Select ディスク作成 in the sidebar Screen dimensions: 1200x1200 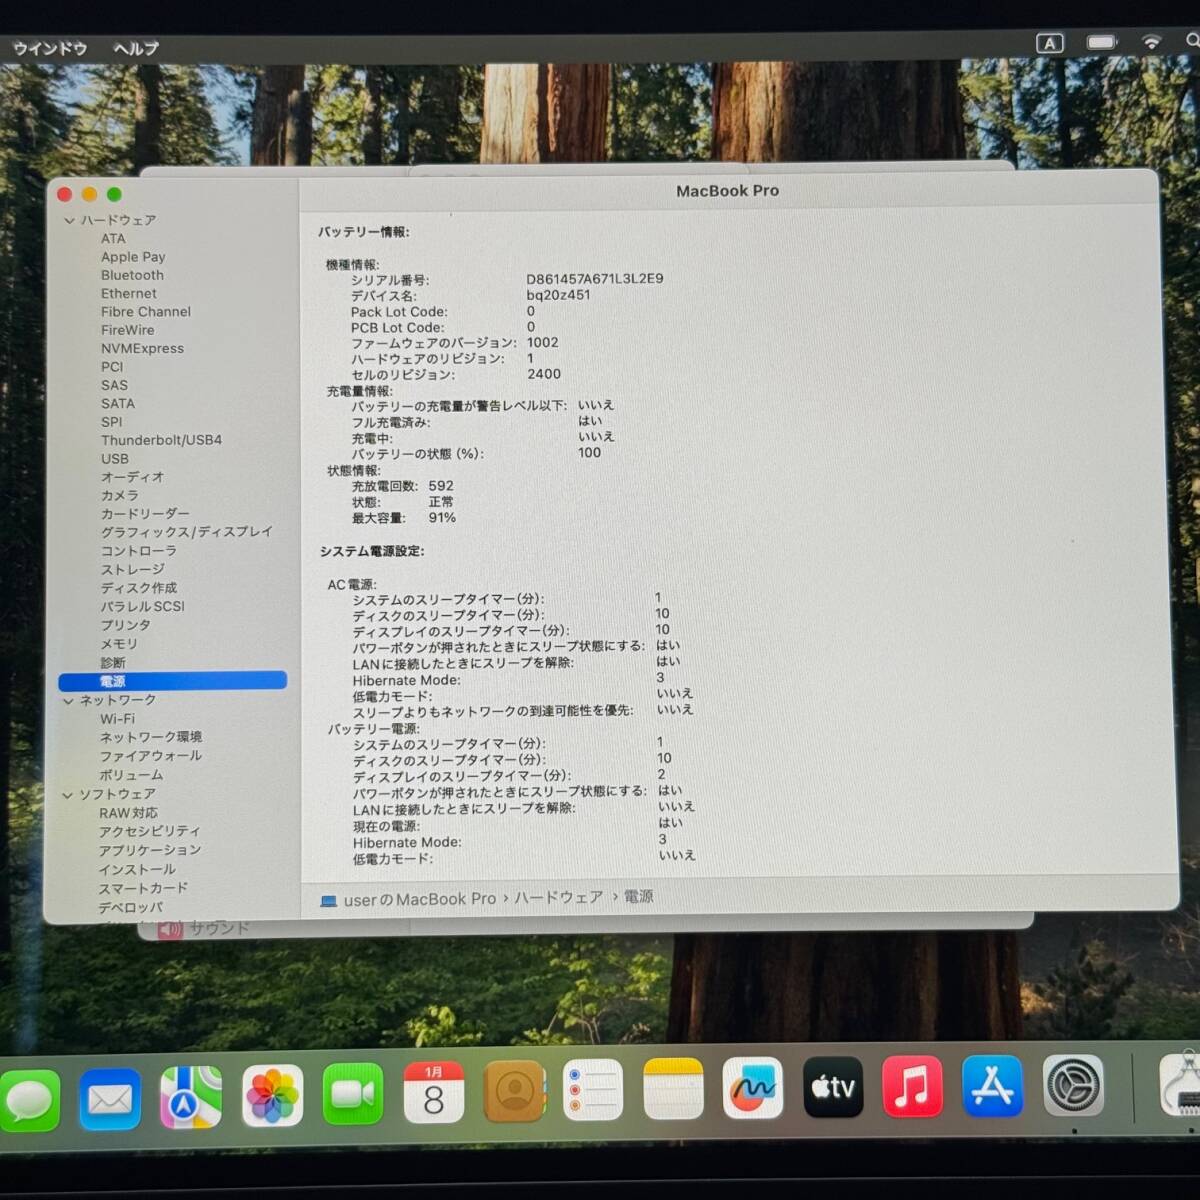(x=139, y=588)
